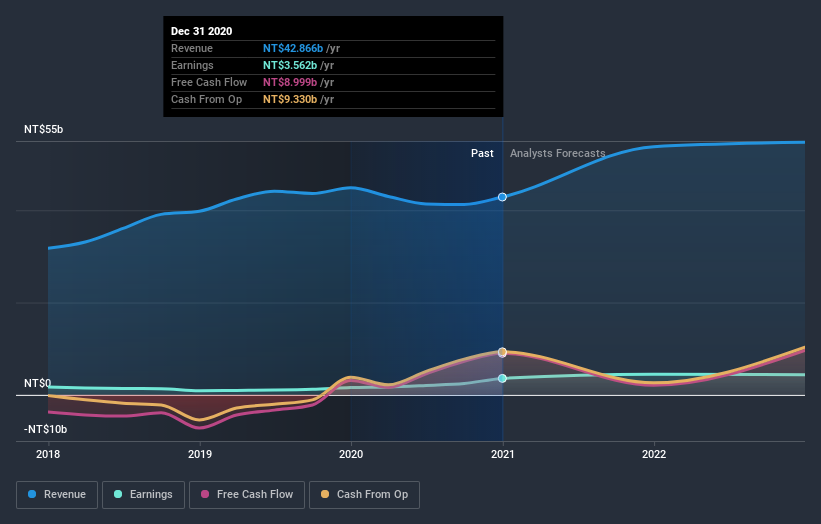
Task: Select the 2021 x-axis label
Action: coord(503,454)
